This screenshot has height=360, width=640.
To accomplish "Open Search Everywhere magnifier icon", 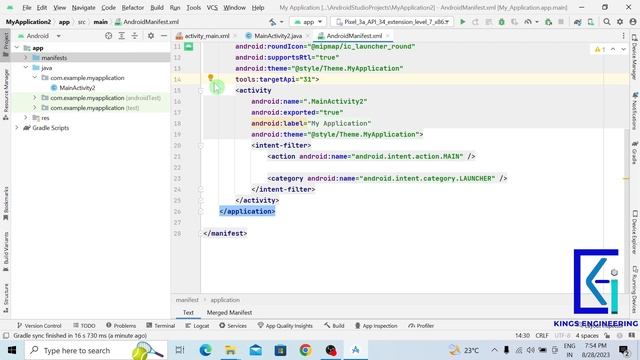I will (607, 22).
